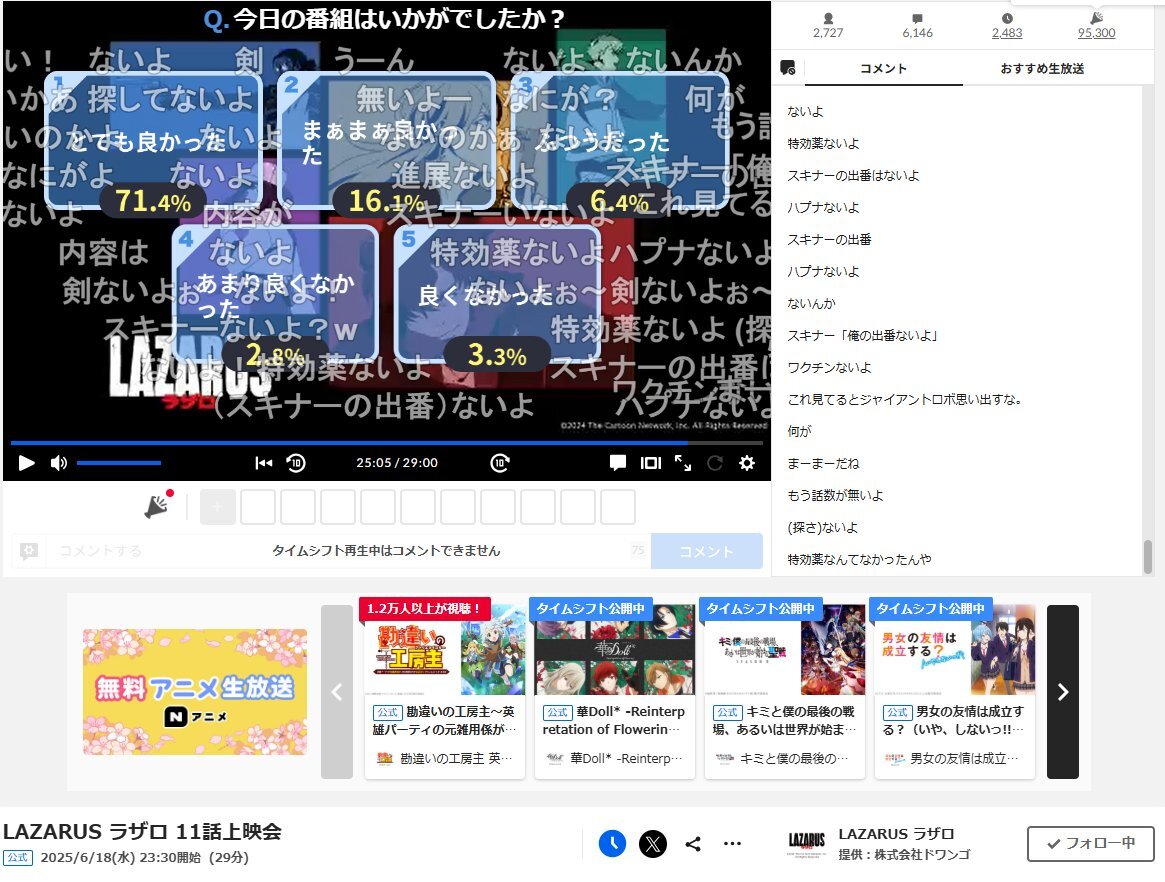1165x882 pixels.
Task: Jump to beginning of the video
Action: [263, 463]
